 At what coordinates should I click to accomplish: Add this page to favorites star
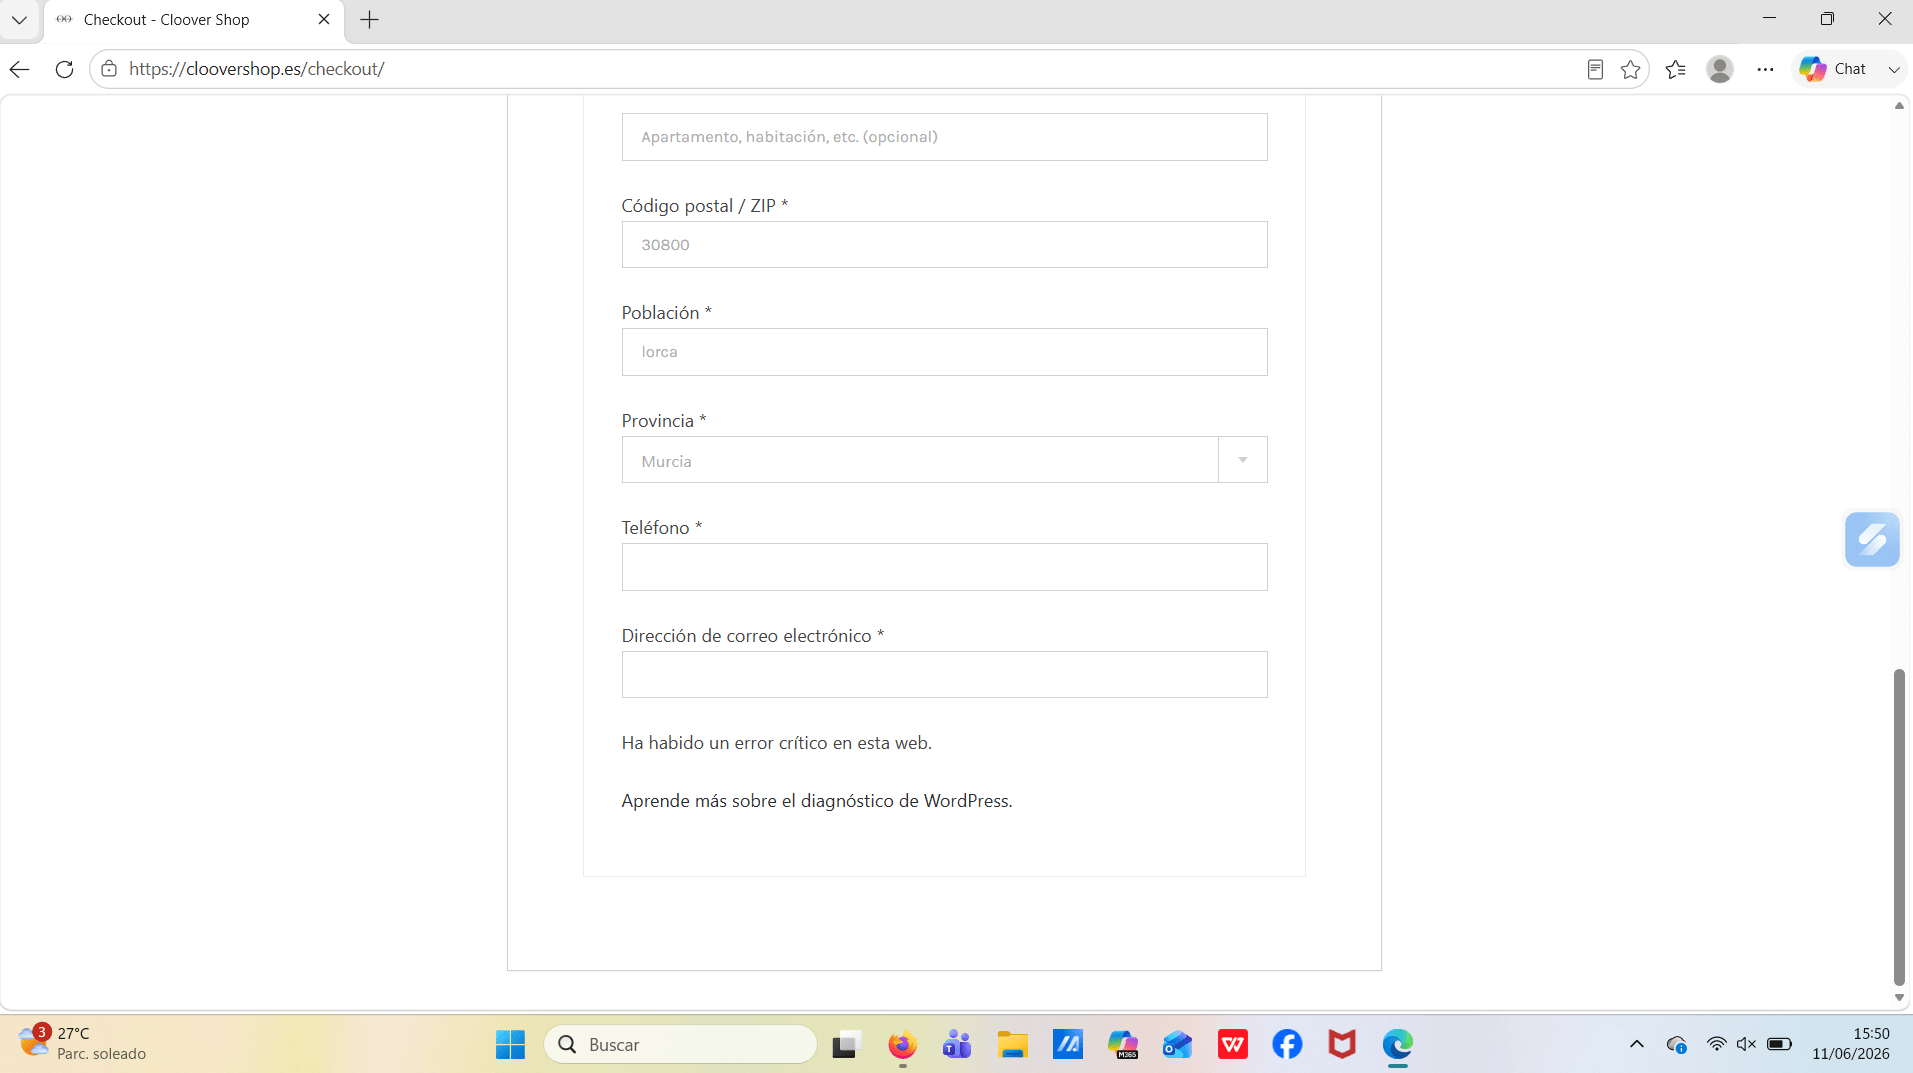(x=1630, y=69)
